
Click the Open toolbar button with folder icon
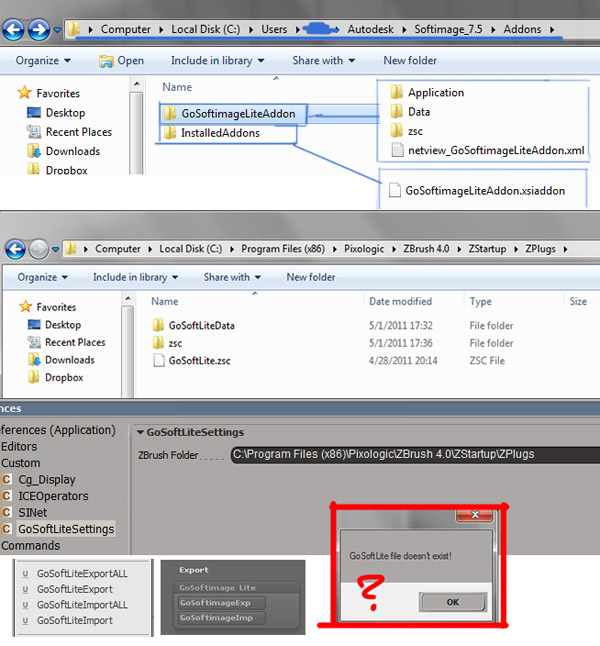[x=122, y=61]
